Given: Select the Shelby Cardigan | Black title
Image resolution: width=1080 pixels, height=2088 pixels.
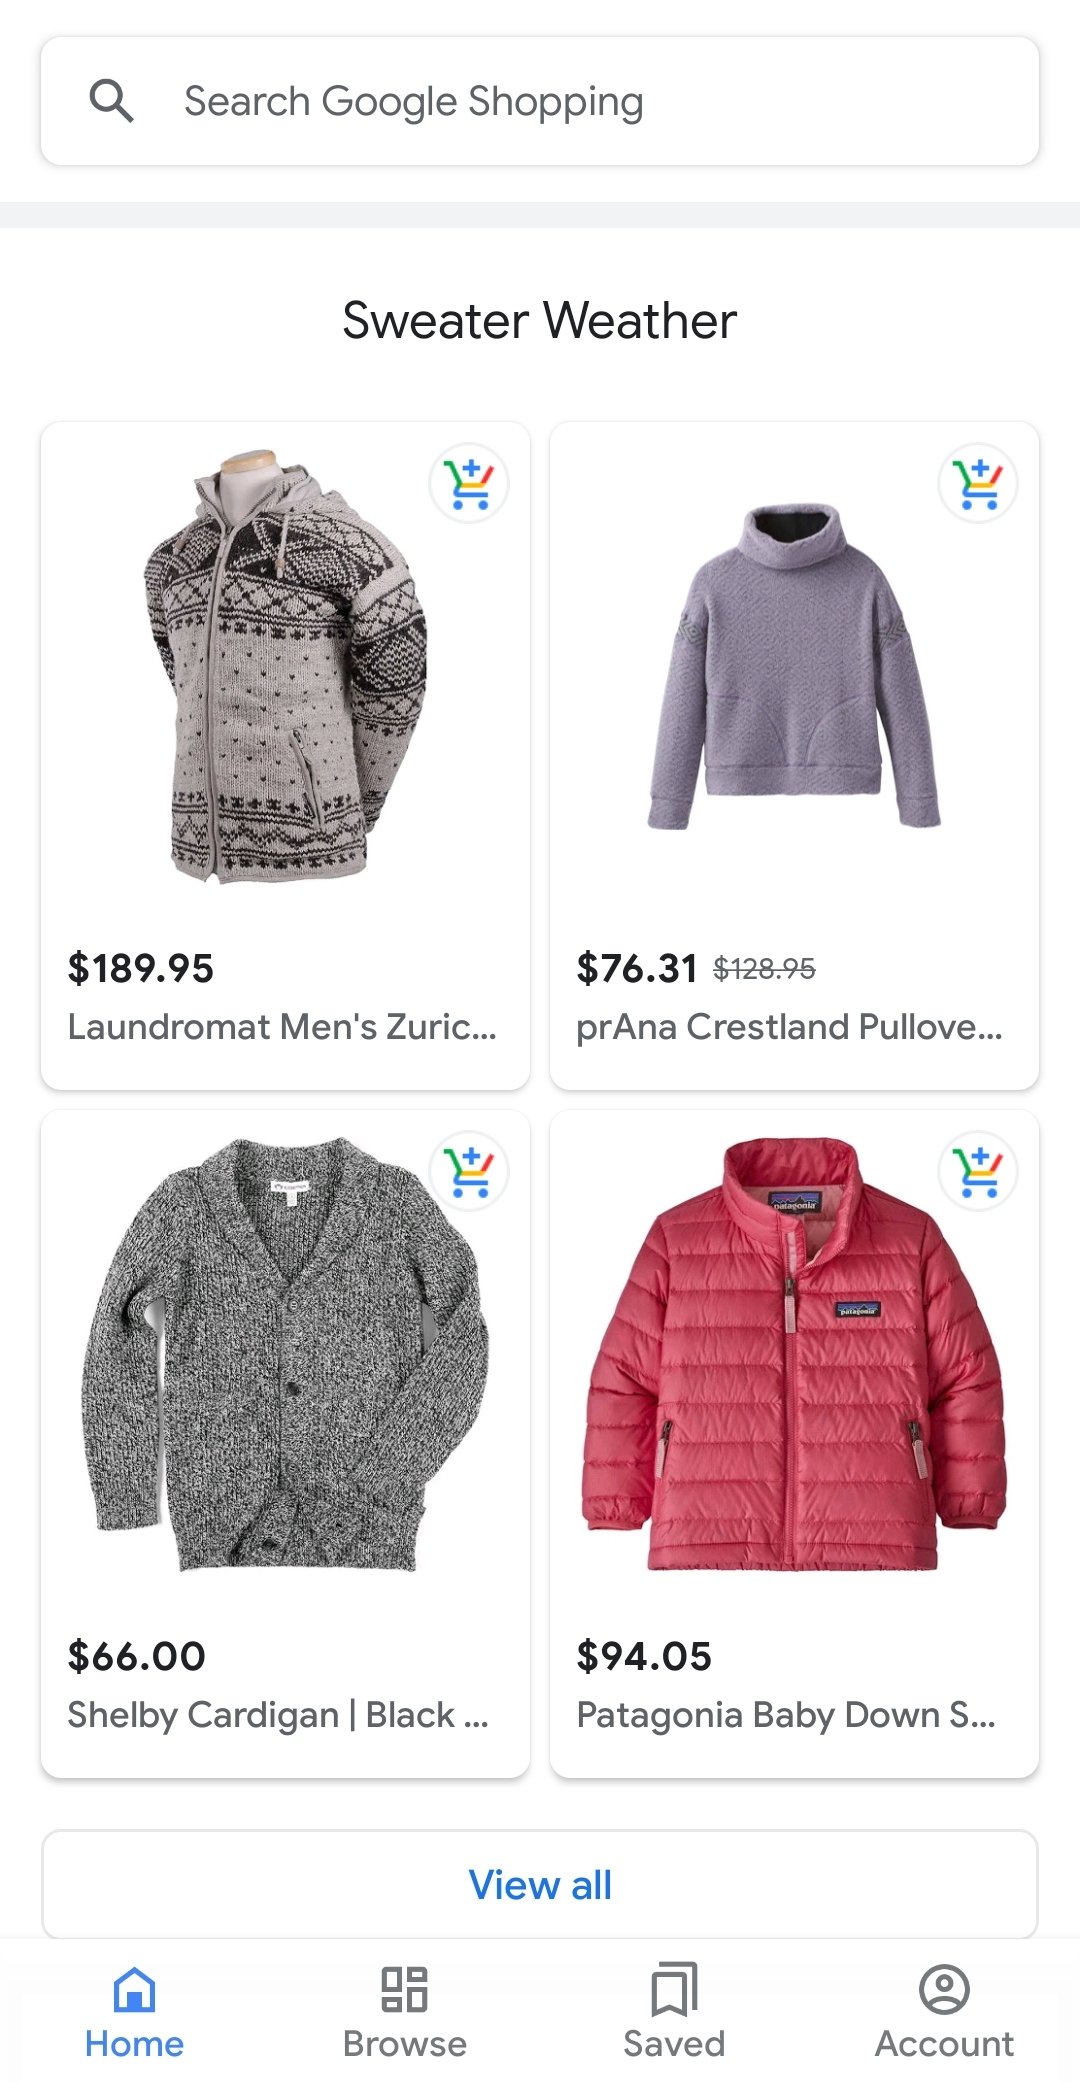Looking at the screenshot, I should (278, 1715).
